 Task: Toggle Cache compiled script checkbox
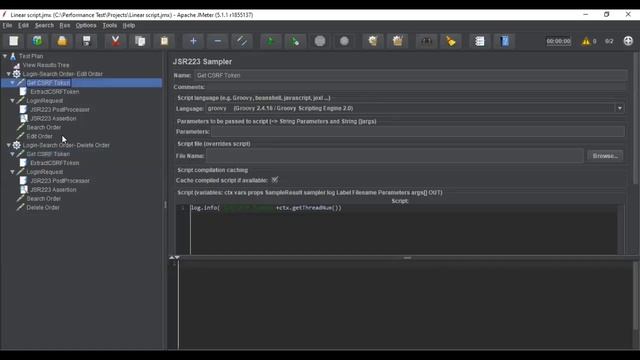tap(275, 180)
